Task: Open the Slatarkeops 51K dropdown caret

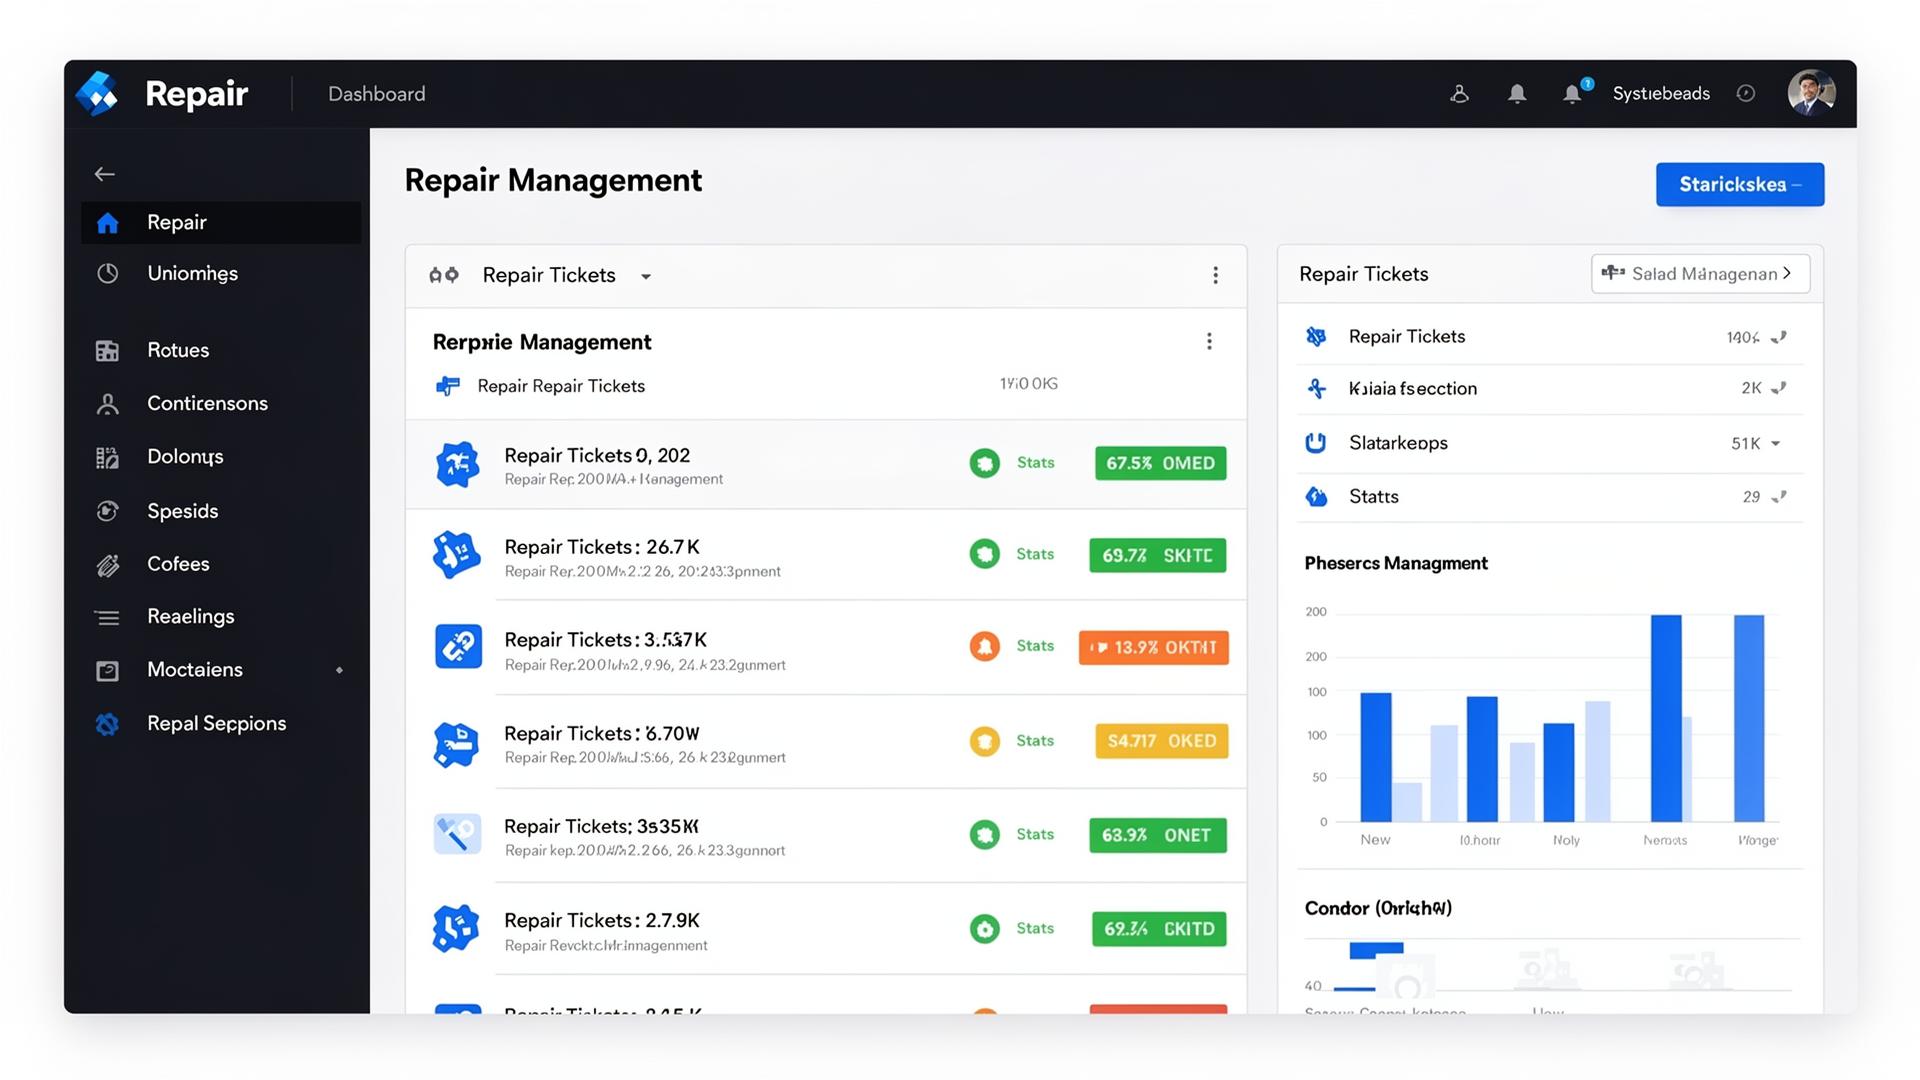Action: point(1776,444)
